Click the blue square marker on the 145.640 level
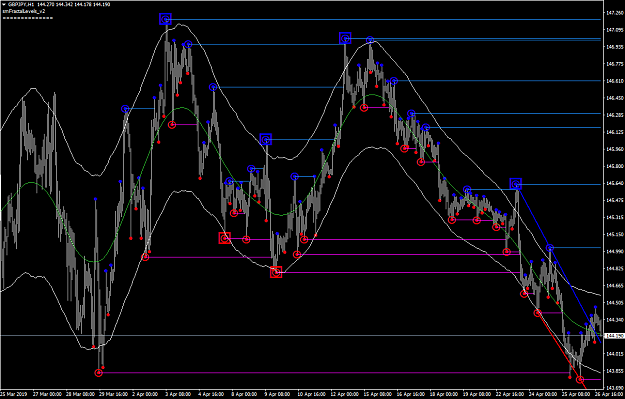625x399 pixels. click(516, 184)
